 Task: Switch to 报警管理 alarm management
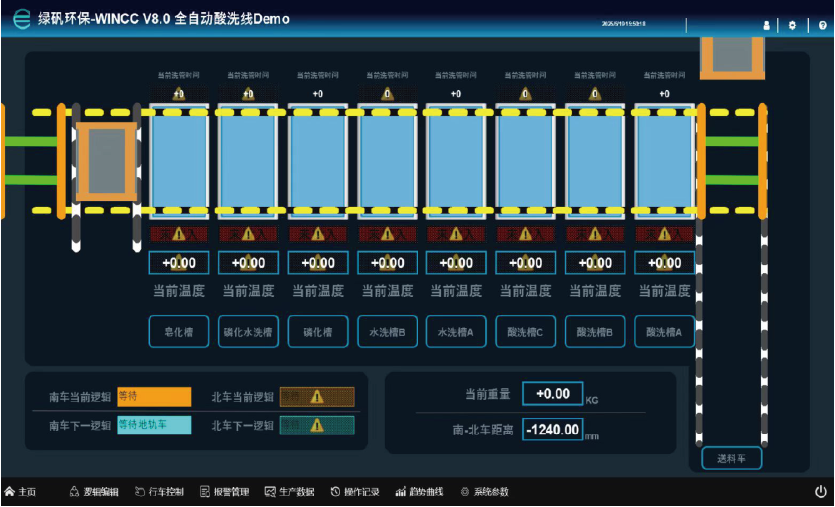[225, 492]
